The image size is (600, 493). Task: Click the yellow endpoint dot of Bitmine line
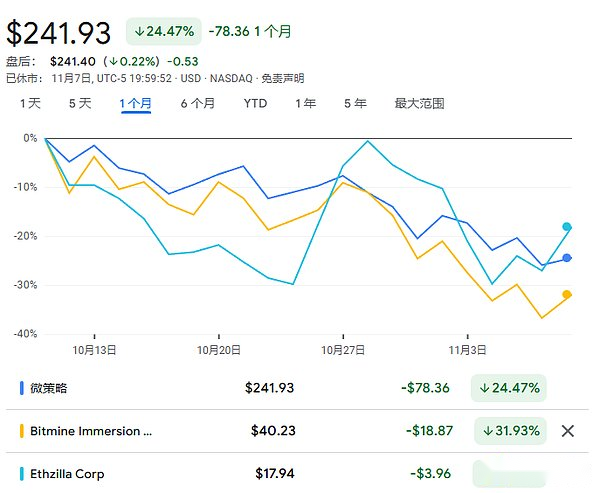point(567,294)
